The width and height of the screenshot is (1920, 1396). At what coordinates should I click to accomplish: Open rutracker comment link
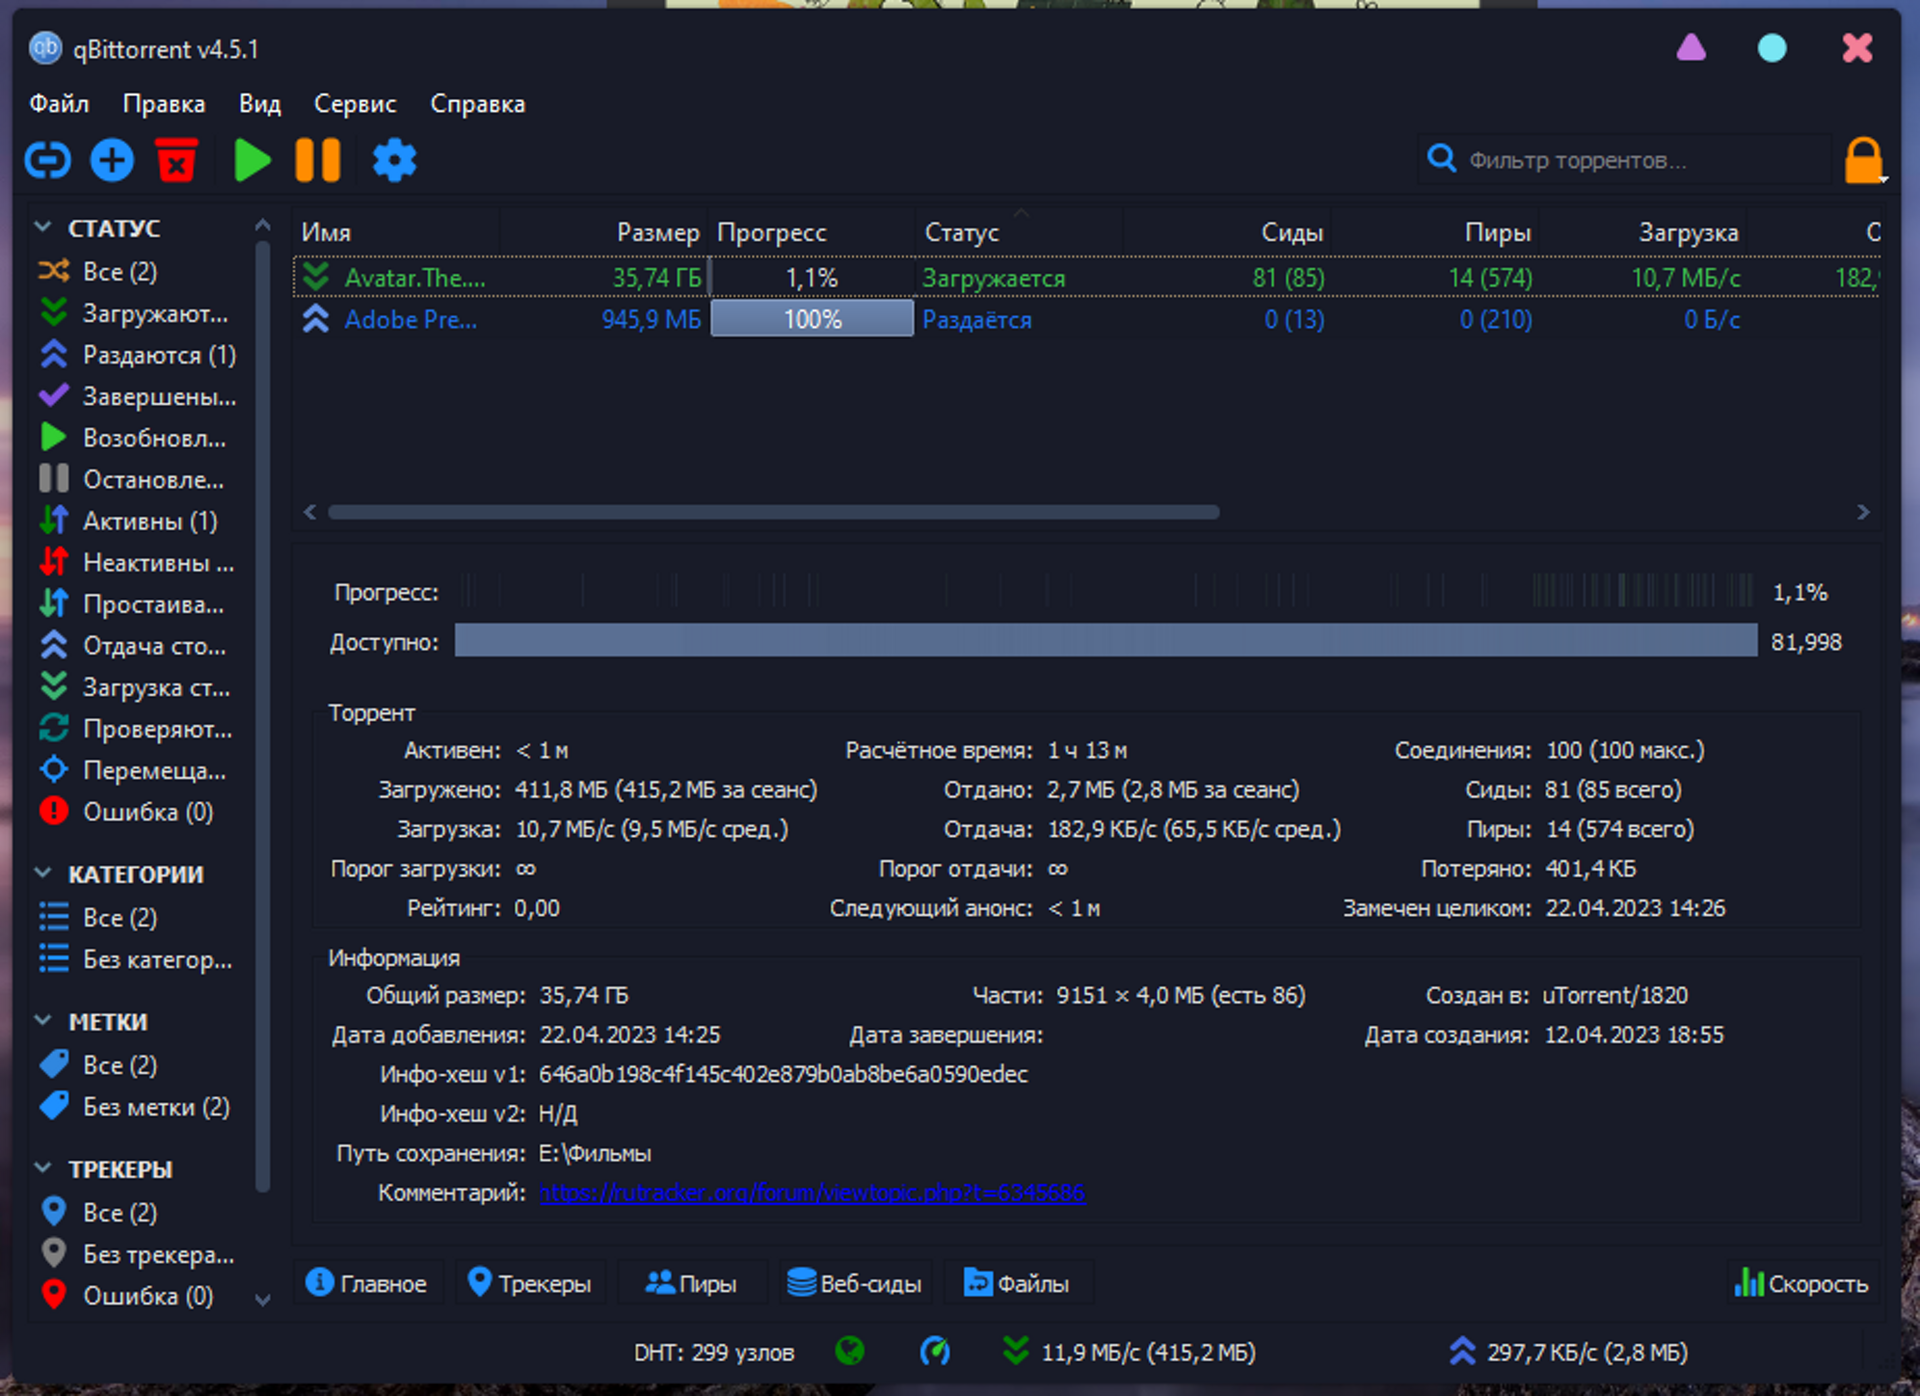[812, 1193]
